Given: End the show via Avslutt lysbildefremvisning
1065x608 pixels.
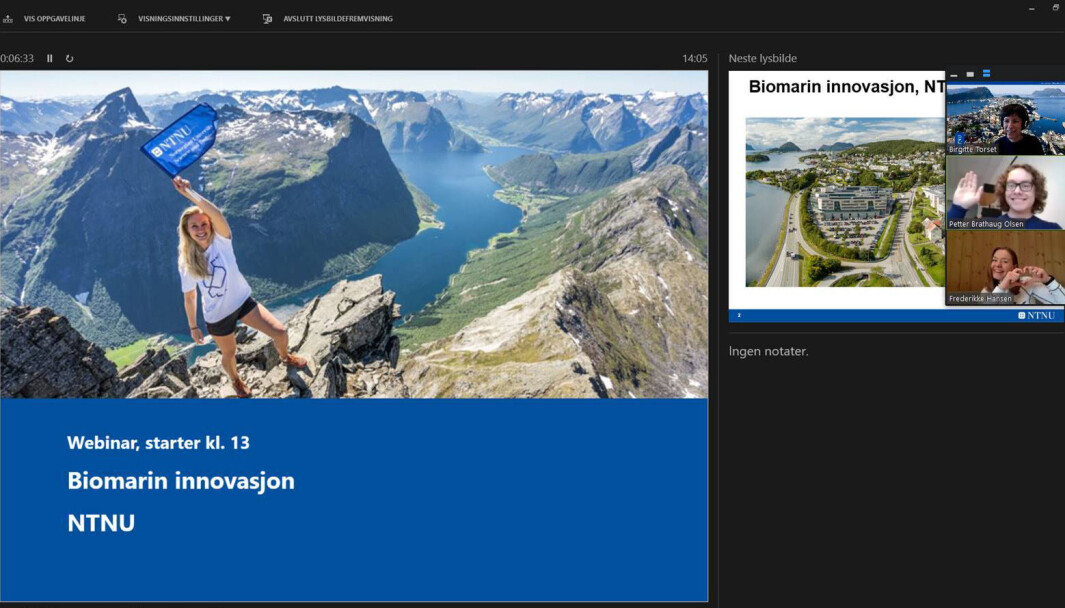Looking at the screenshot, I should click(338, 19).
